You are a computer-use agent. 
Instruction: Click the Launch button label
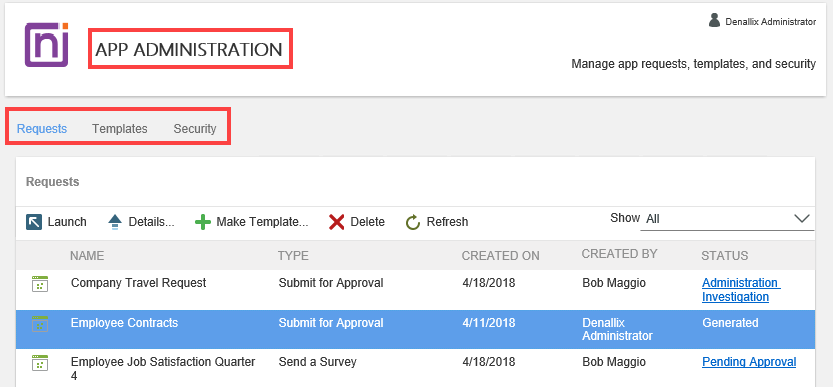click(x=67, y=222)
